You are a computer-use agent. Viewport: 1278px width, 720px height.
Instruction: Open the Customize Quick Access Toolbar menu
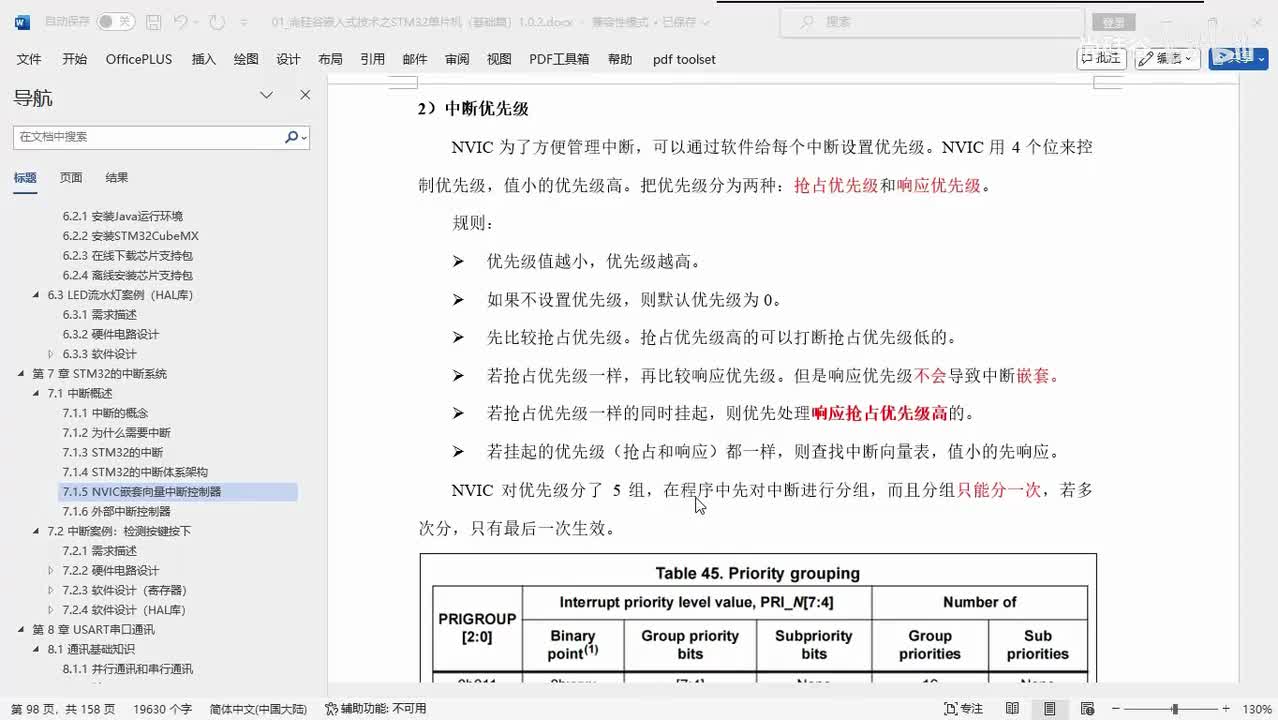(x=246, y=21)
